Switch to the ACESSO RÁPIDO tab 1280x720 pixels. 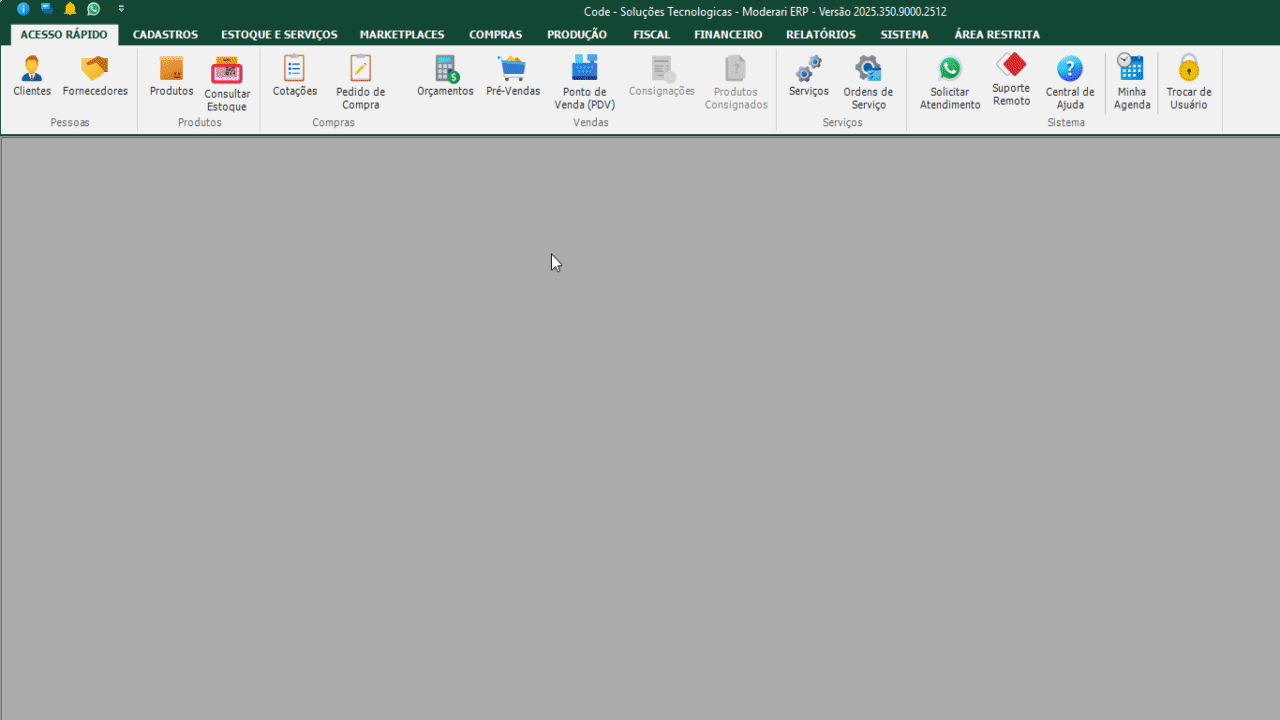pyautogui.click(x=64, y=34)
